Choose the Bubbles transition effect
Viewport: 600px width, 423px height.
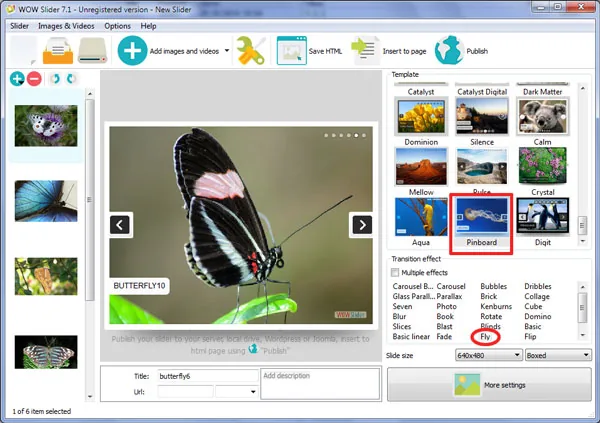(494, 286)
